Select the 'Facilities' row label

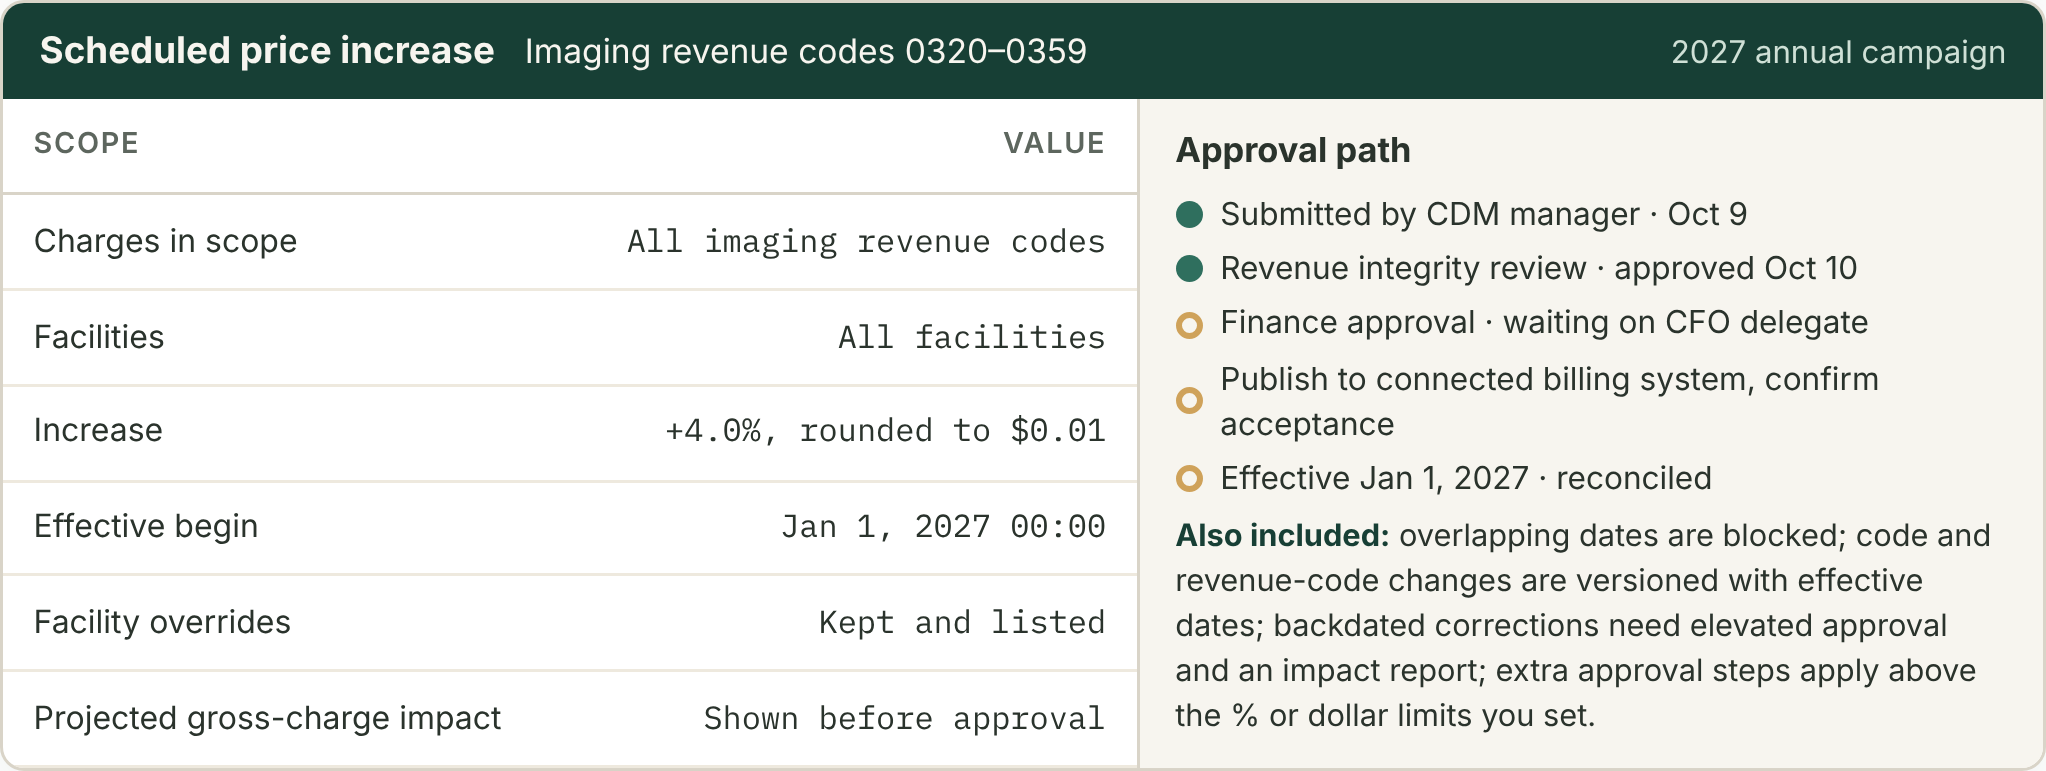click(99, 337)
